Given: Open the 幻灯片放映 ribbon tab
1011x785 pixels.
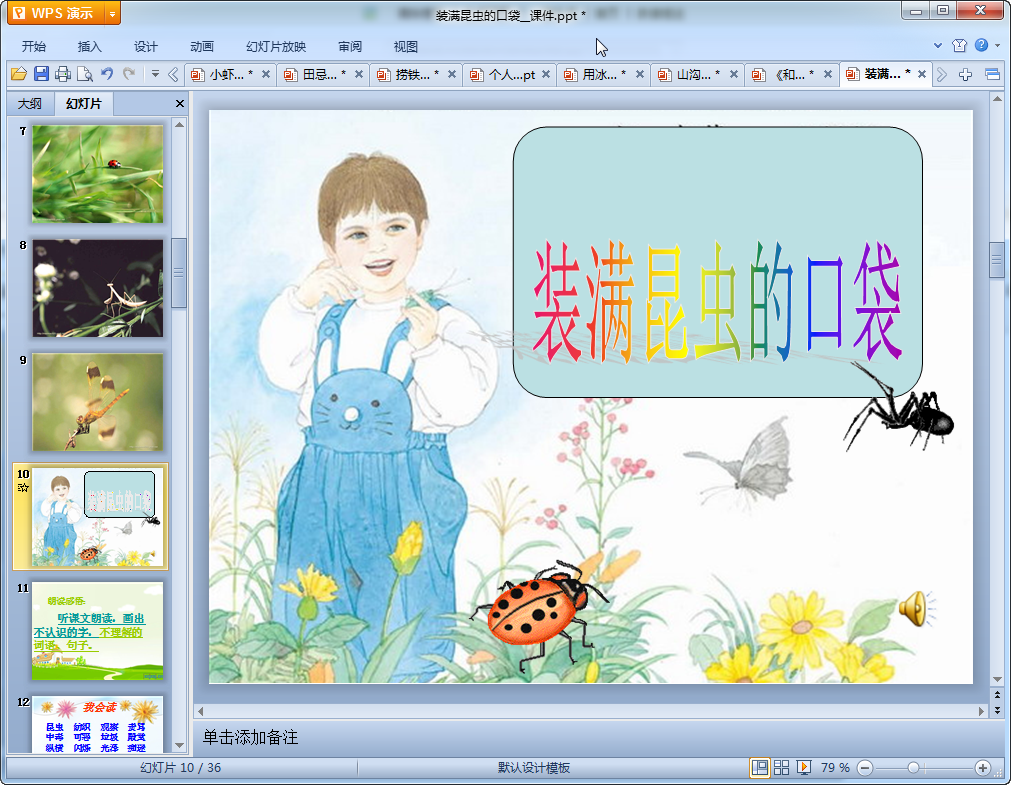Looking at the screenshot, I should (276, 46).
